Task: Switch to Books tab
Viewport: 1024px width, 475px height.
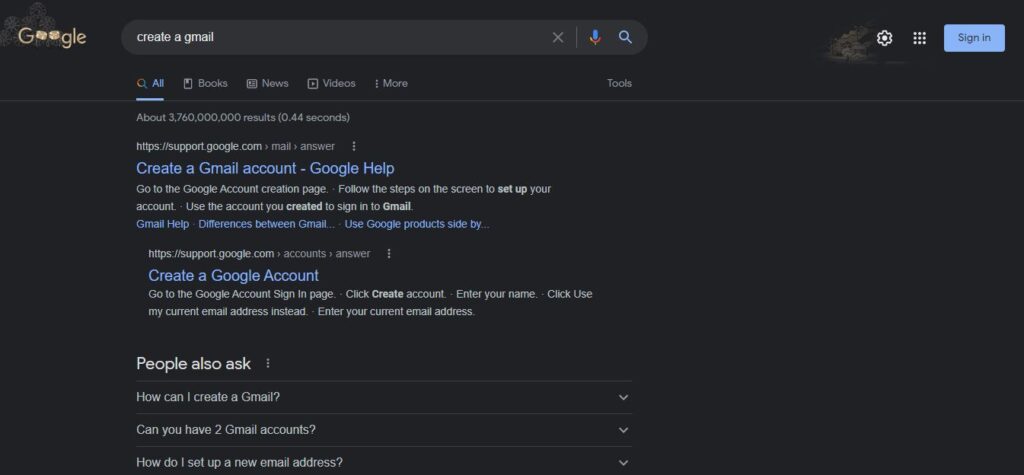Action: [205, 84]
